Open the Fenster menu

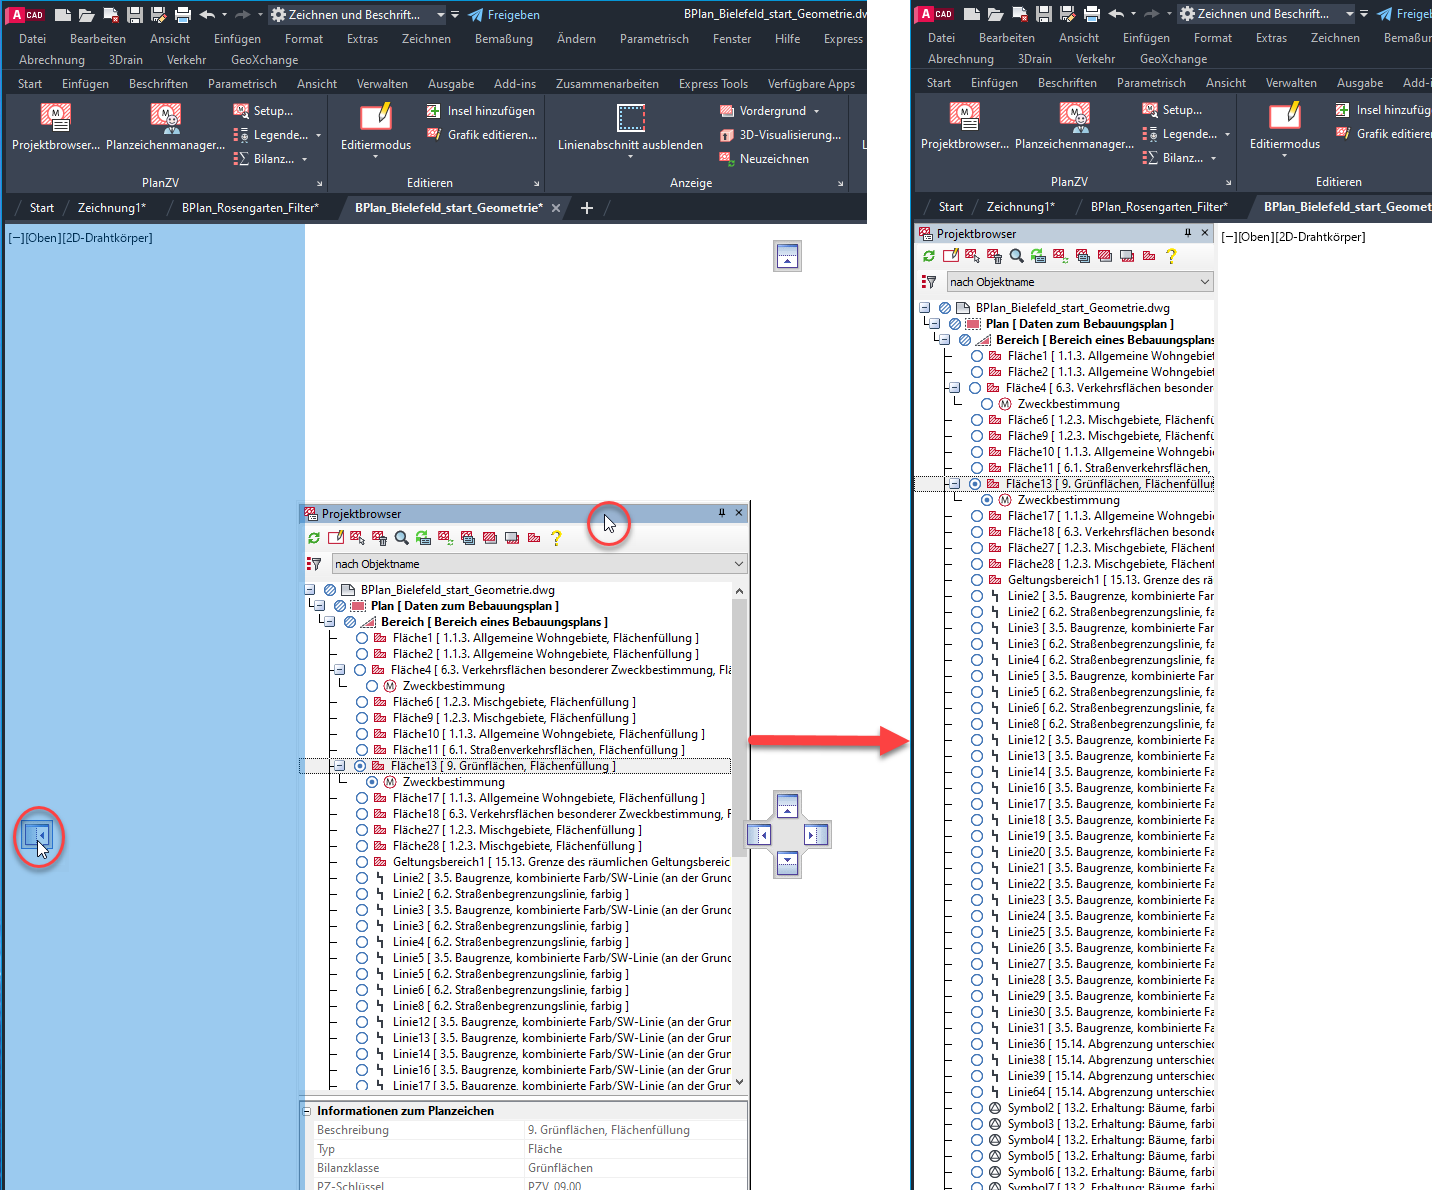tap(731, 39)
